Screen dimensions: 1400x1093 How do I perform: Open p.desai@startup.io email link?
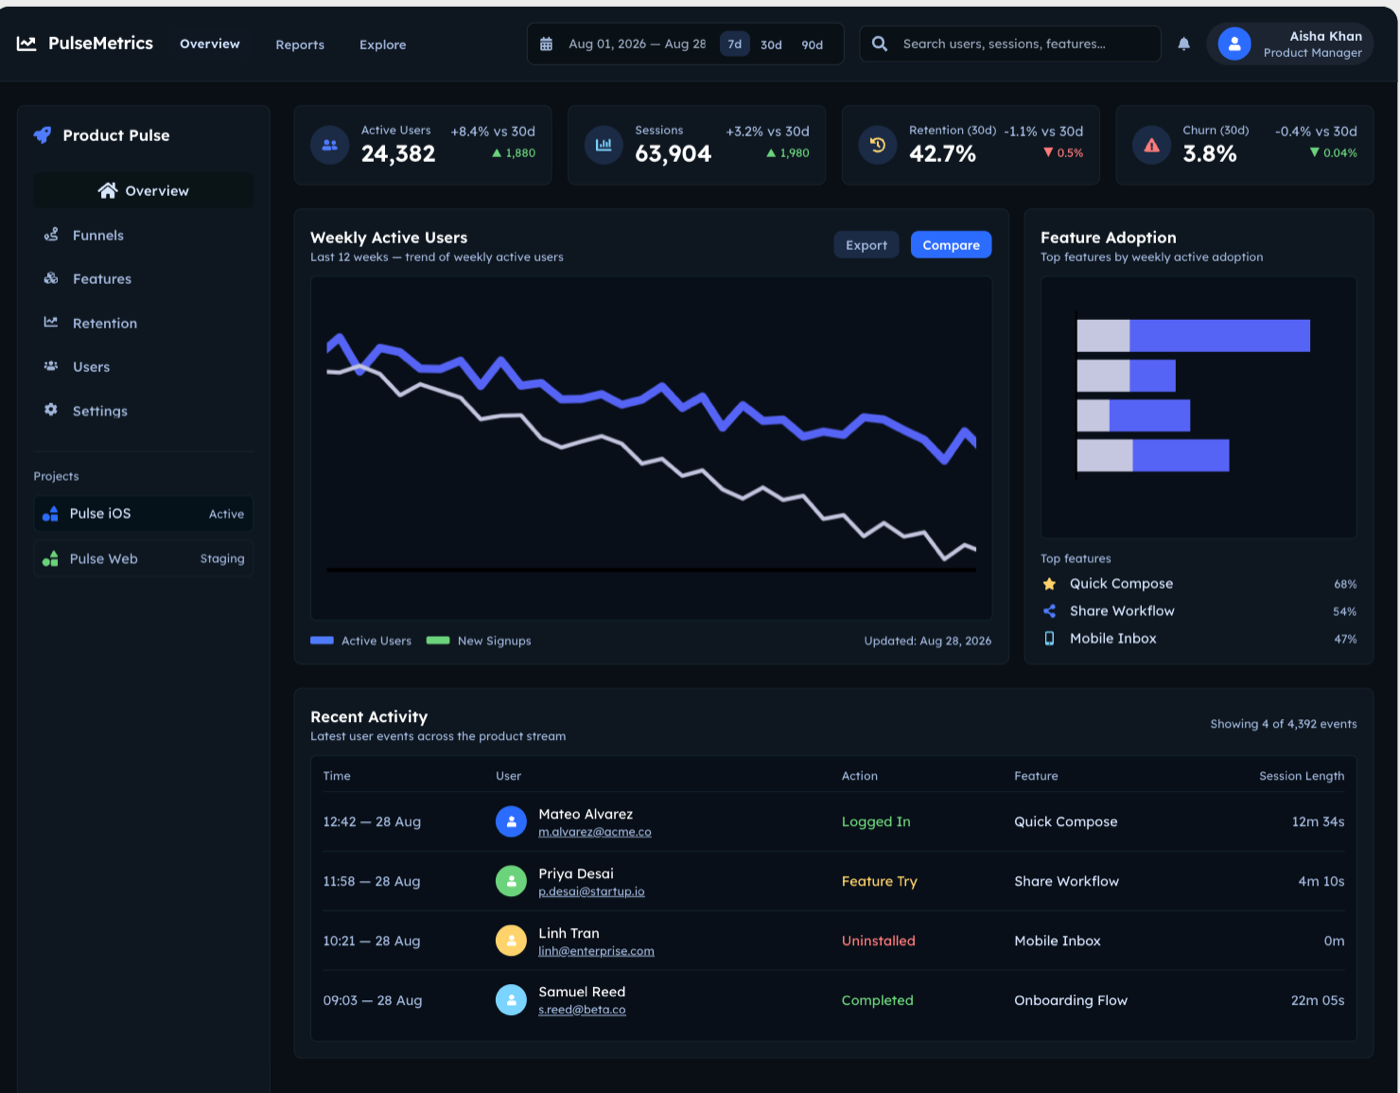[x=591, y=892]
